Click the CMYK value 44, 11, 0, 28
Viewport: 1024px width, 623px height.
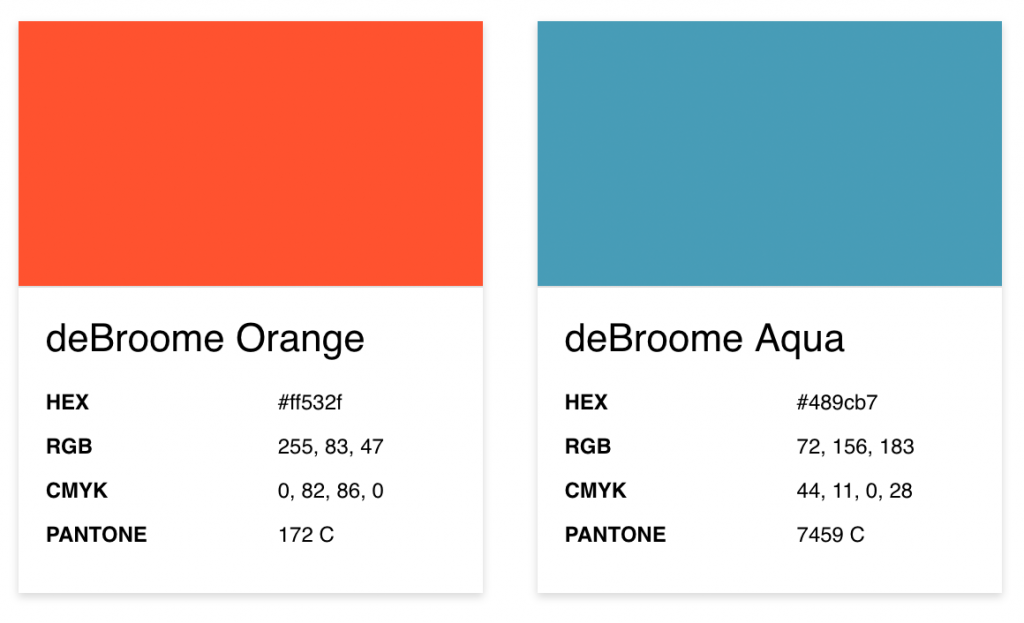[x=854, y=491]
